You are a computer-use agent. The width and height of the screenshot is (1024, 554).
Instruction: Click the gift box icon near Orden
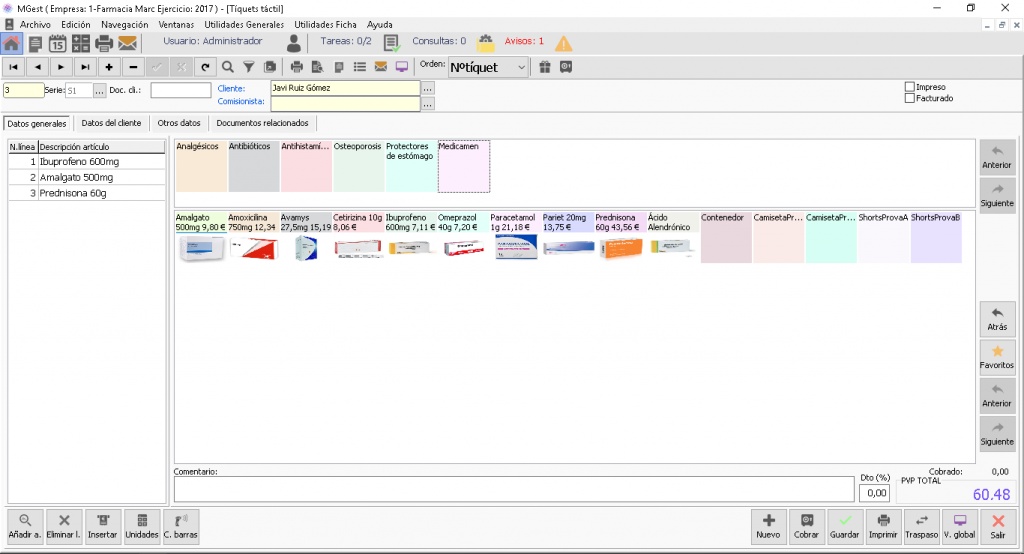[x=545, y=67]
